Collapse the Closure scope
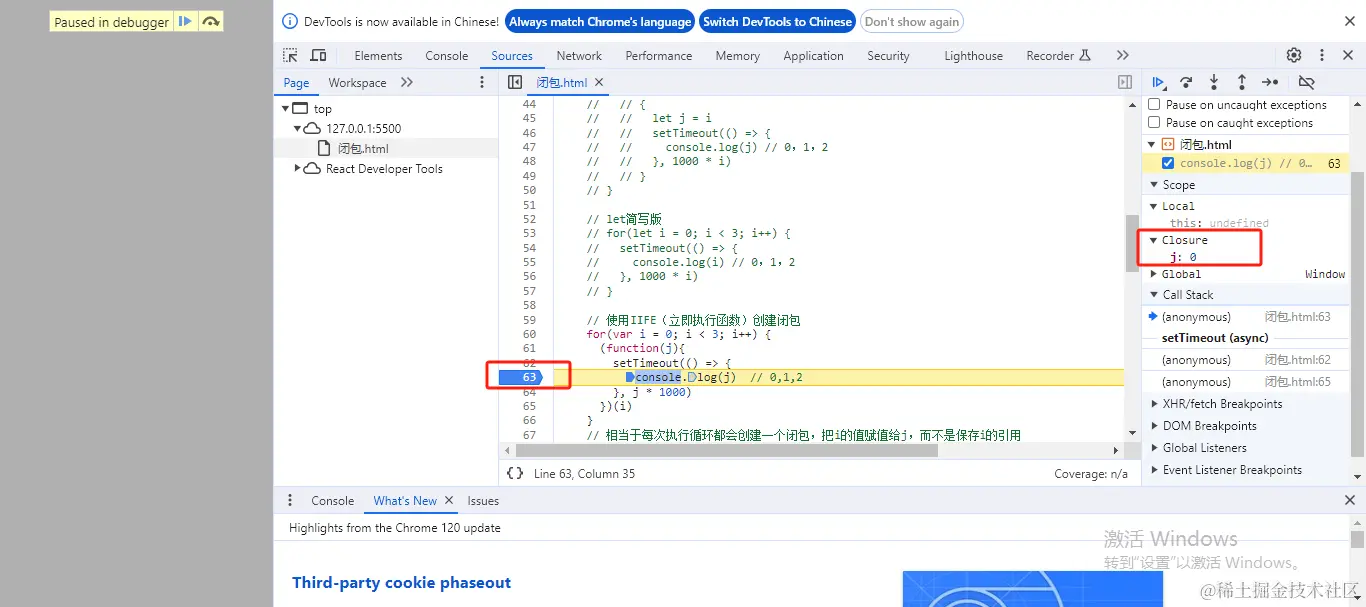This screenshot has height=607, width=1366. coord(1154,240)
